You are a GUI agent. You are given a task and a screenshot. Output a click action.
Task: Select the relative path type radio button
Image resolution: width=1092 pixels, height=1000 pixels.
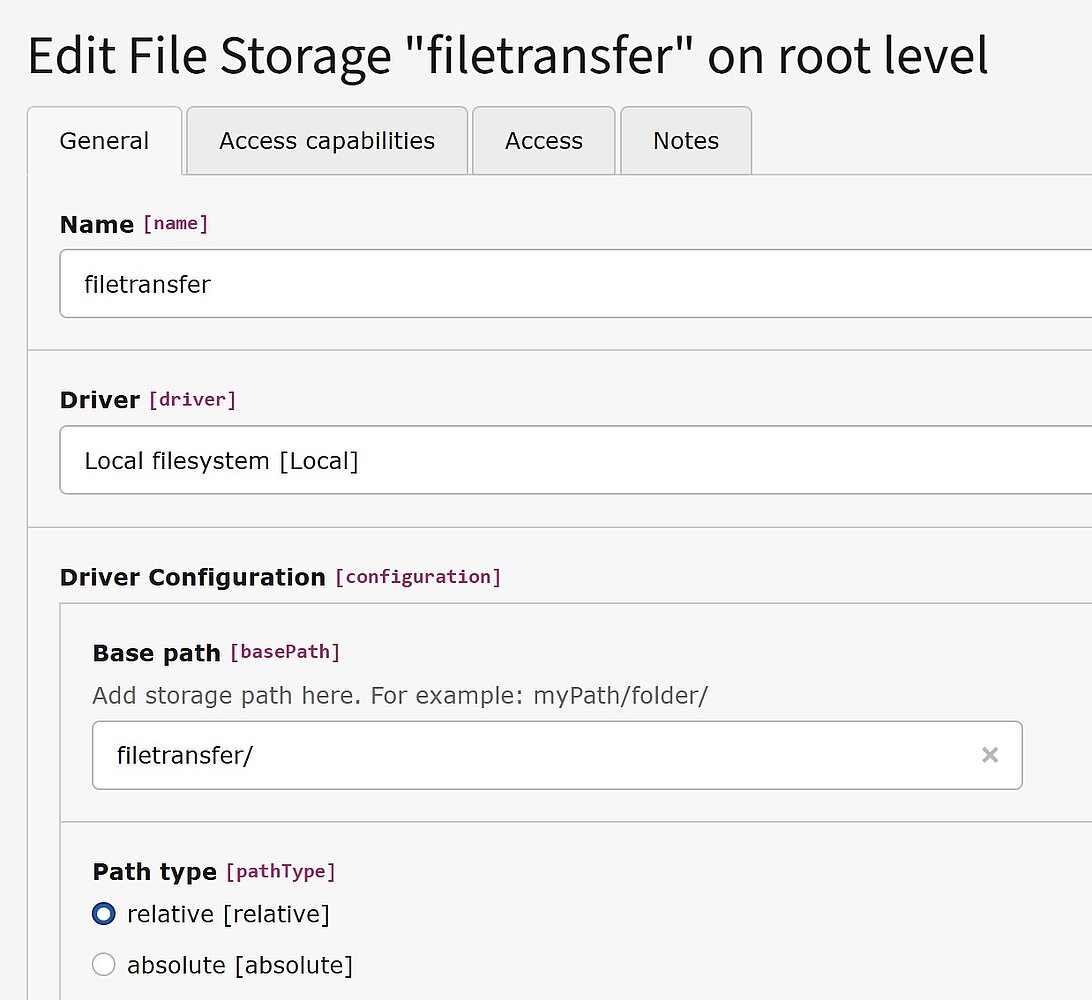(x=104, y=914)
